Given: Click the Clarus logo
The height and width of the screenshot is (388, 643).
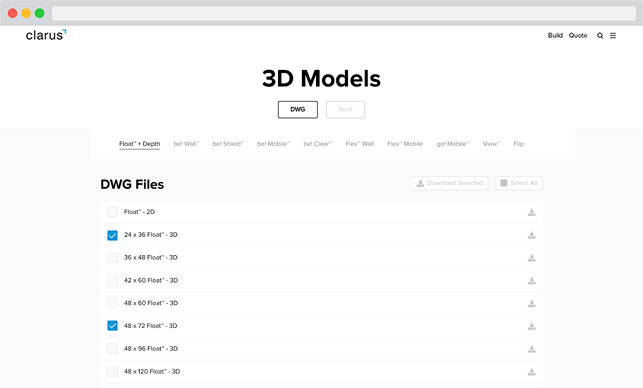Looking at the screenshot, I should (46, 35).
